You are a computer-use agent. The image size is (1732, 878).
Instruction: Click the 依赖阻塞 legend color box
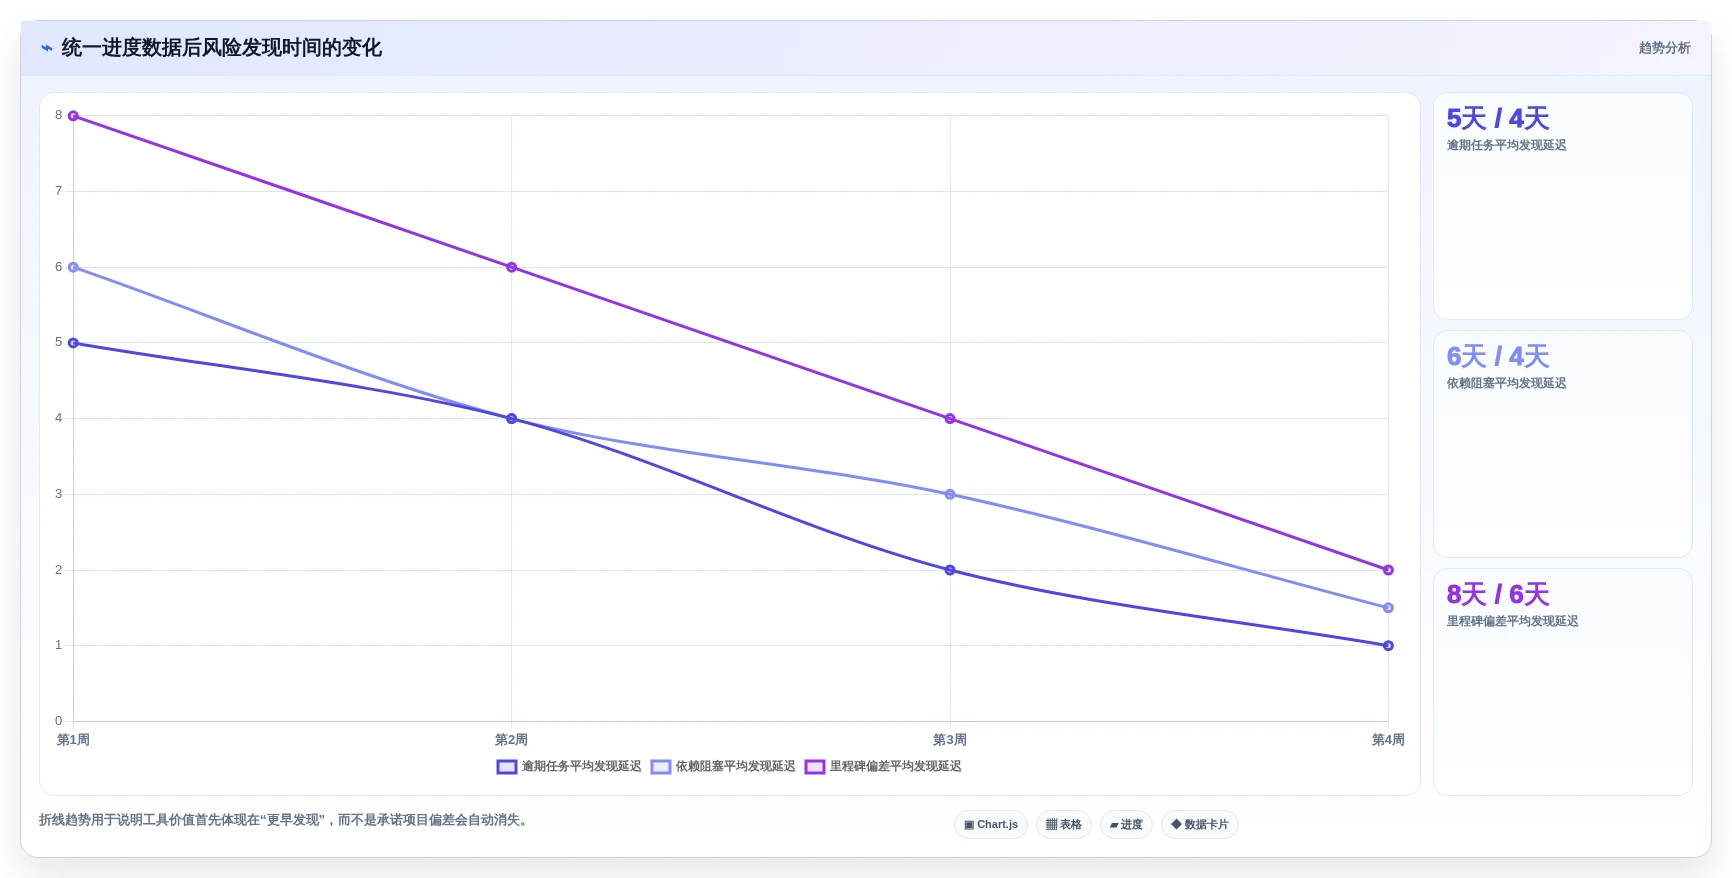coord(661,767)
